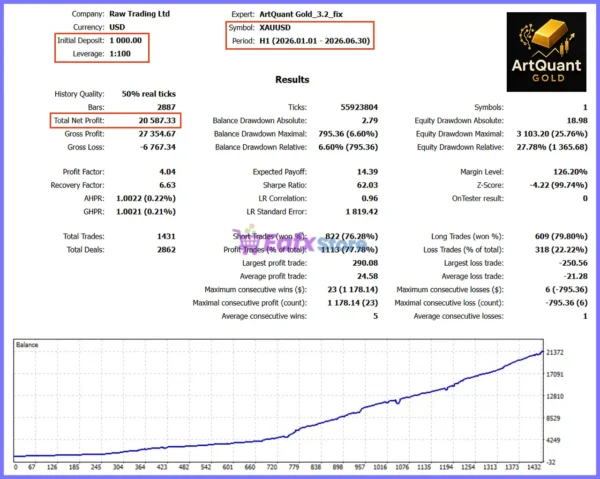
Task: Select Average profit trade value "24.58"
Action: click(x=367, y=276)
